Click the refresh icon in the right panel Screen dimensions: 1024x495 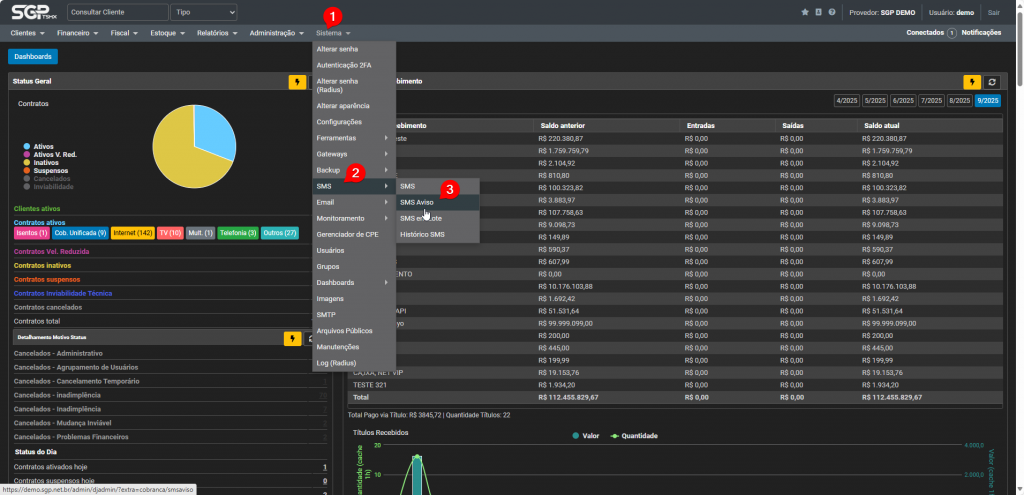[992, 82]
